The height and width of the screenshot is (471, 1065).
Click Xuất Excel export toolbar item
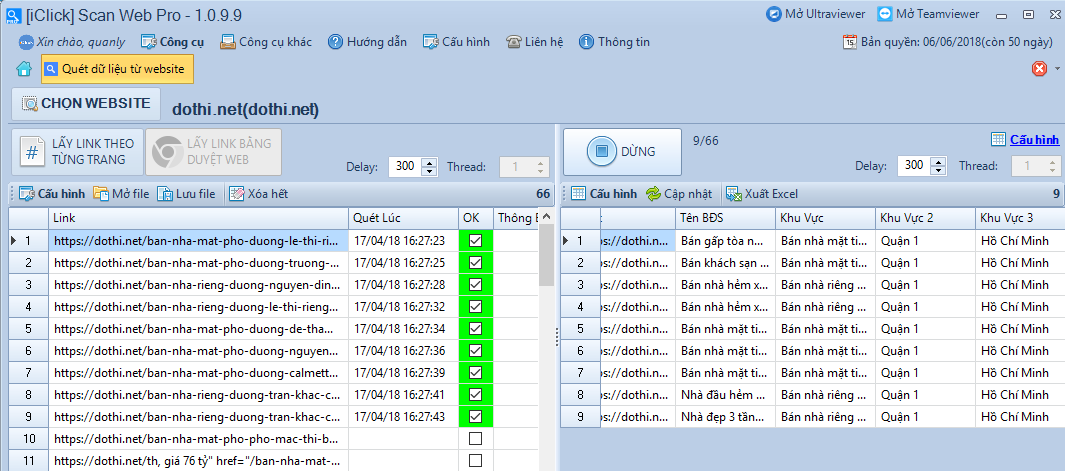pos(762,194)
